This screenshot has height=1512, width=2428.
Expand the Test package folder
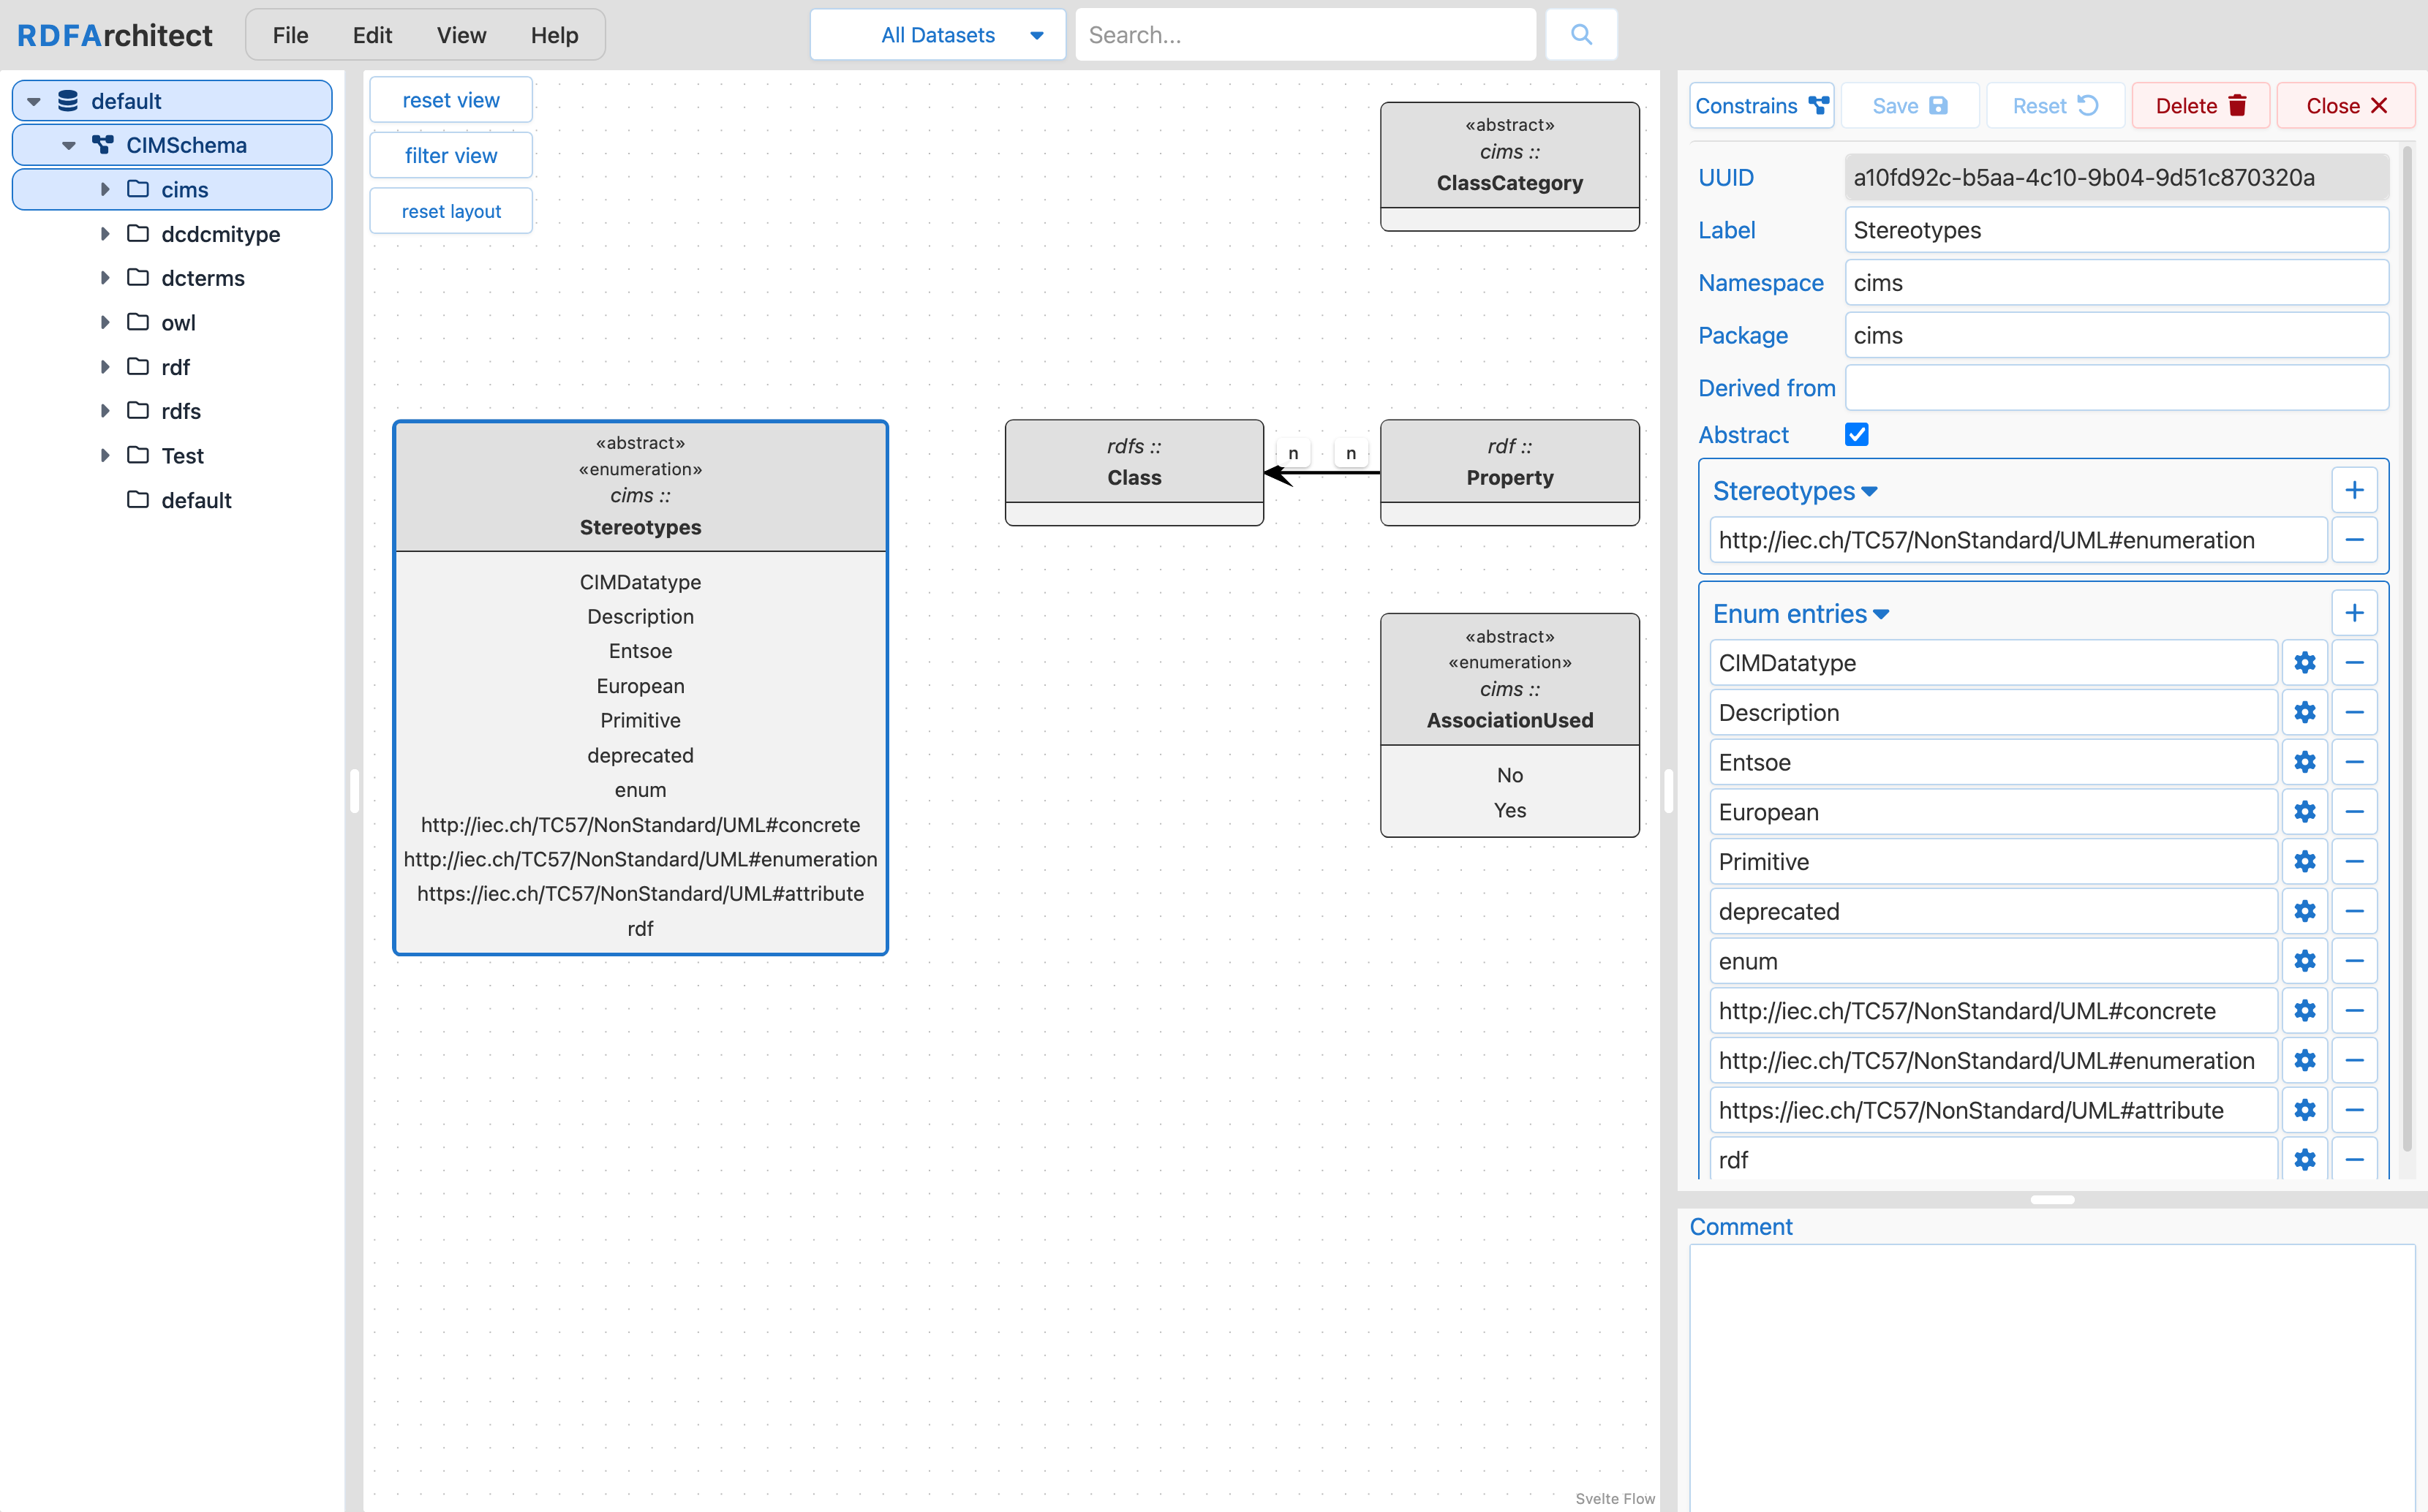coord(104,455)
